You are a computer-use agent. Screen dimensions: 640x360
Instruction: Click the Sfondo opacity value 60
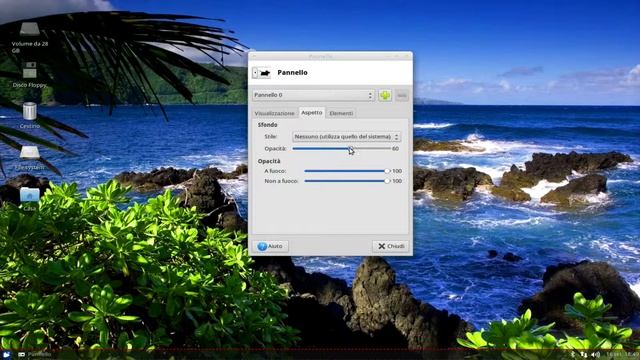395,149
